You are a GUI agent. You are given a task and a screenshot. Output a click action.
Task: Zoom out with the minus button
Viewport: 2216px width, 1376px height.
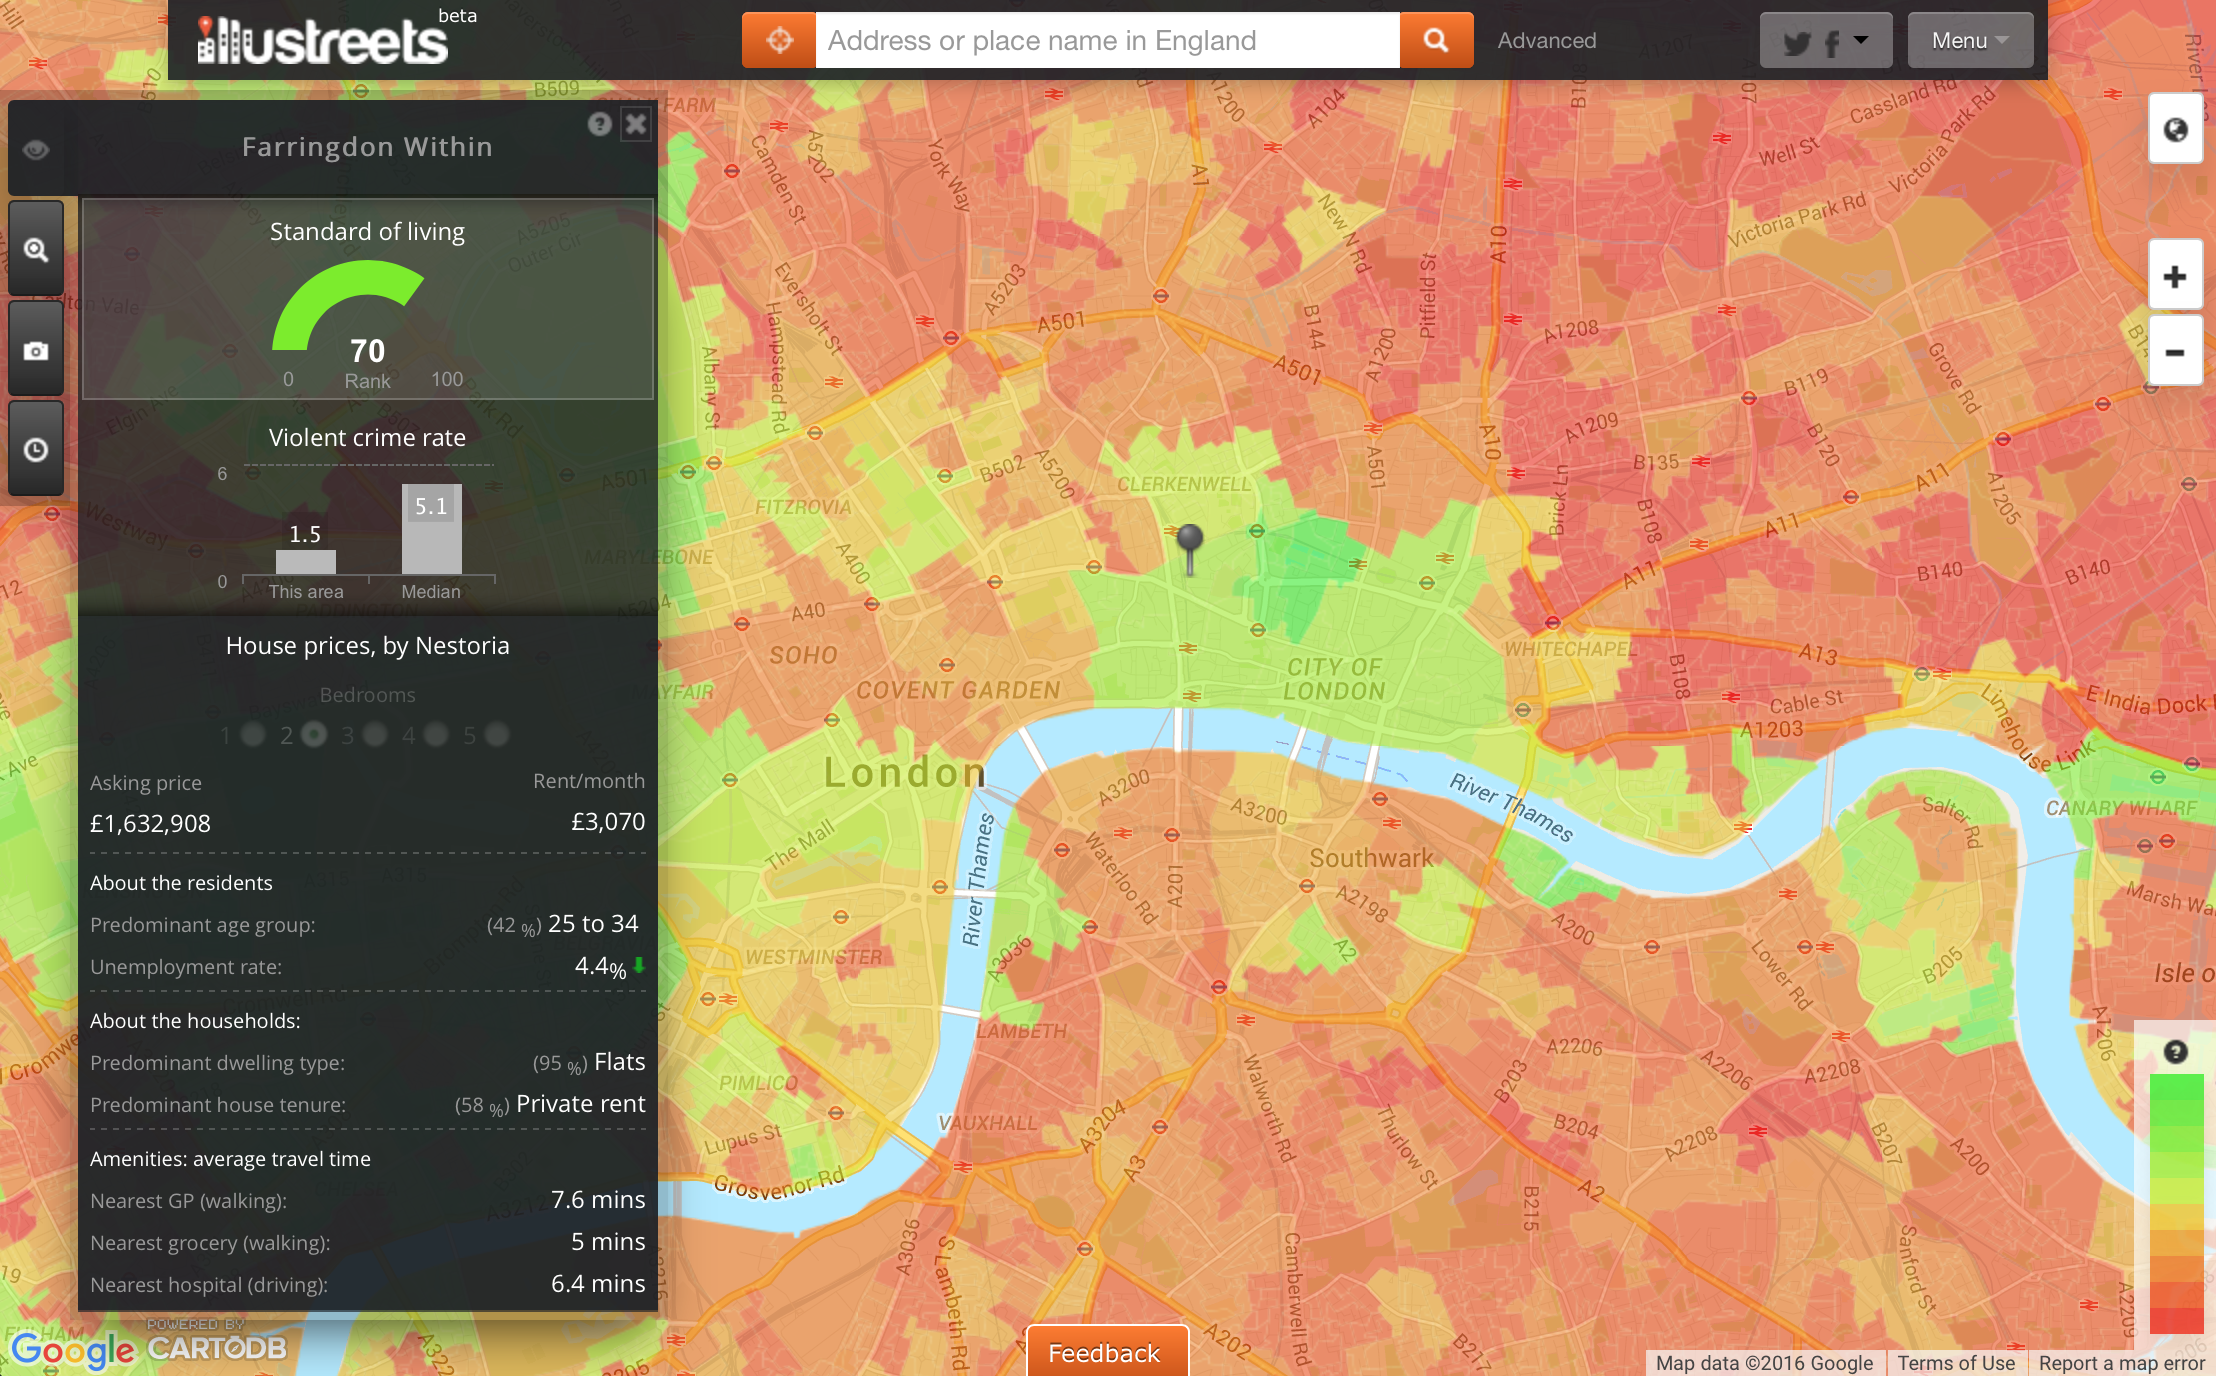tap(2175, 352)
